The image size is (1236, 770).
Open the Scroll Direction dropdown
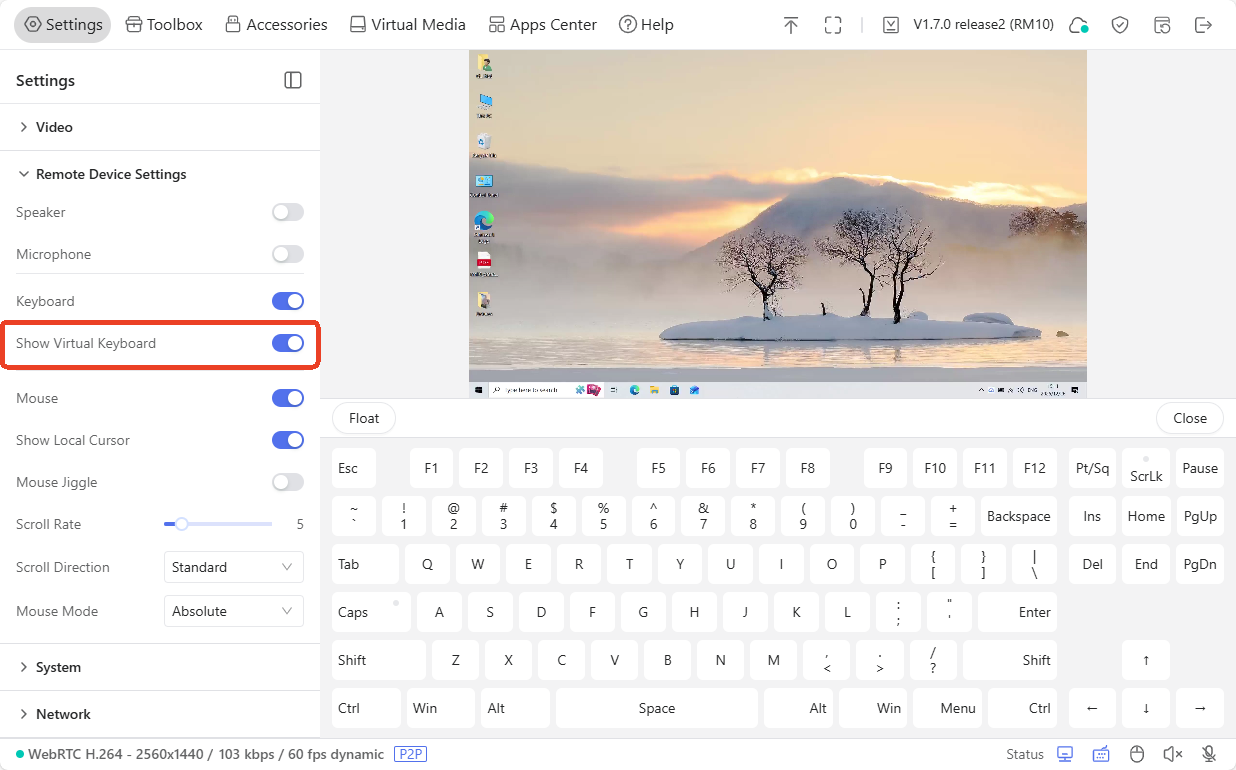233,567
